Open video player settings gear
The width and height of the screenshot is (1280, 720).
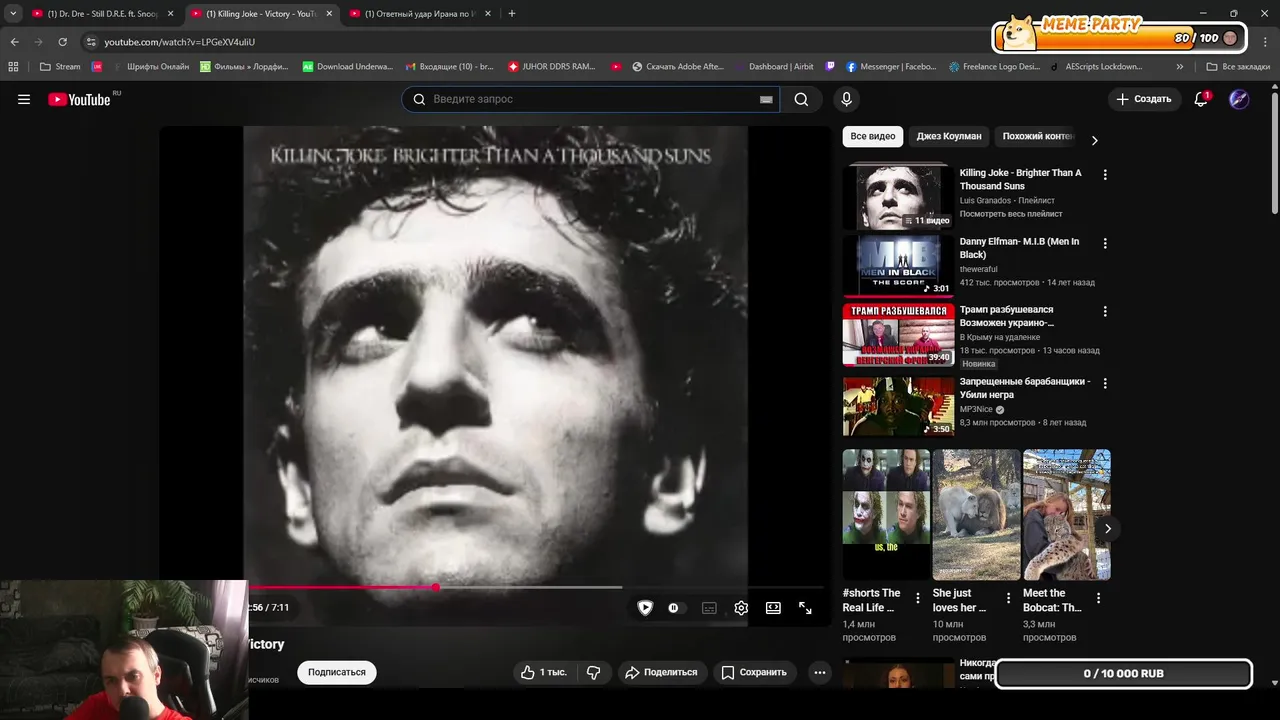pyautogui.click(x=741, y=608)
